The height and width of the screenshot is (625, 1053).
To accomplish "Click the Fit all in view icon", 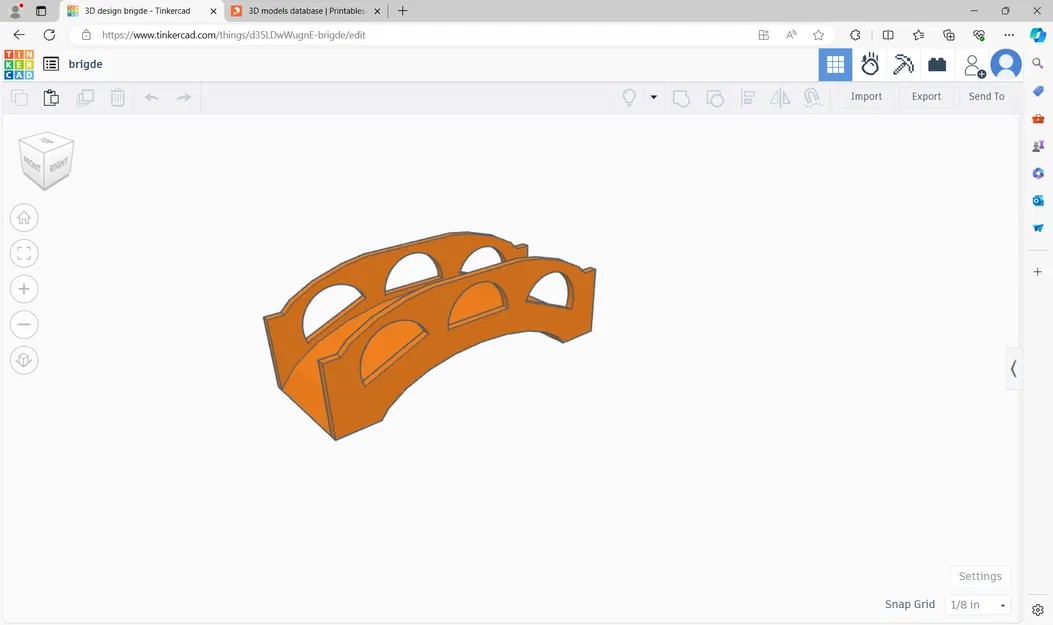I will 24,252.
